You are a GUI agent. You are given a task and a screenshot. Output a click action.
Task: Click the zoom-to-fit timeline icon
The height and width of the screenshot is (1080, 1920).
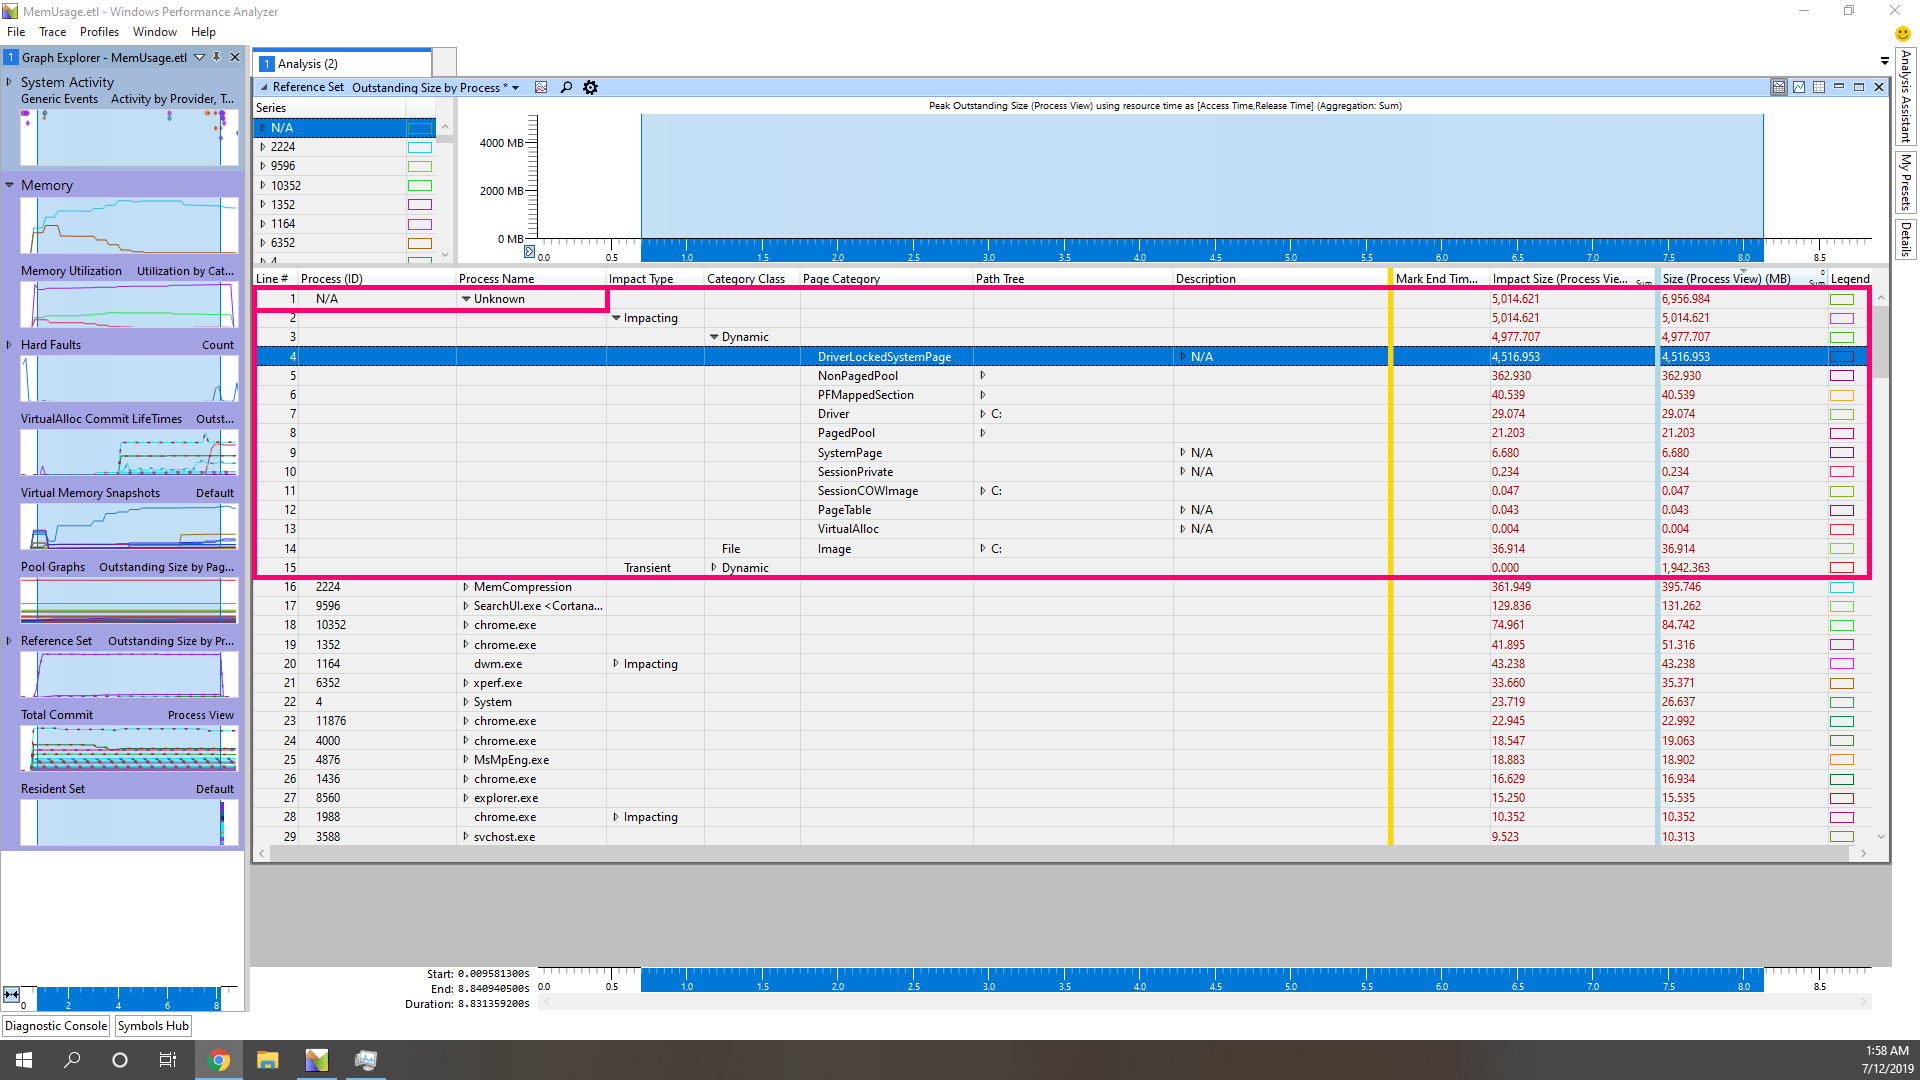(x=11, y=994)
